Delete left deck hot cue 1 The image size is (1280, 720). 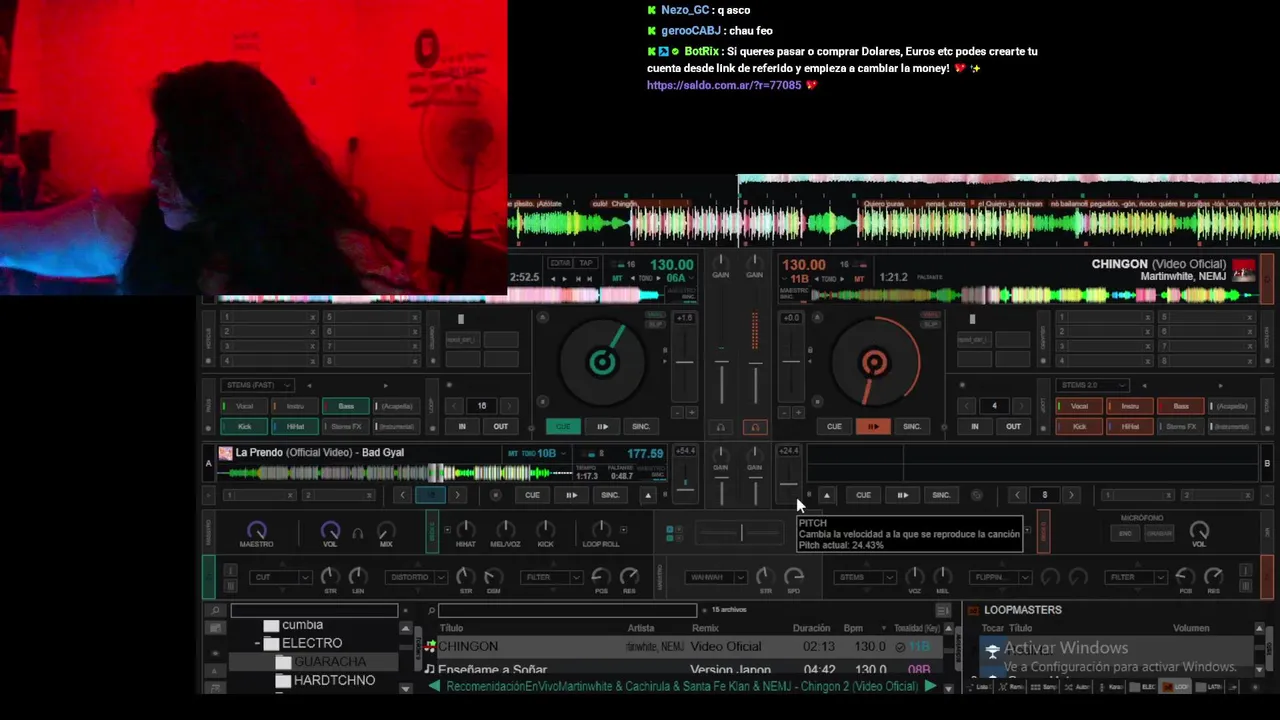(312, 317)
